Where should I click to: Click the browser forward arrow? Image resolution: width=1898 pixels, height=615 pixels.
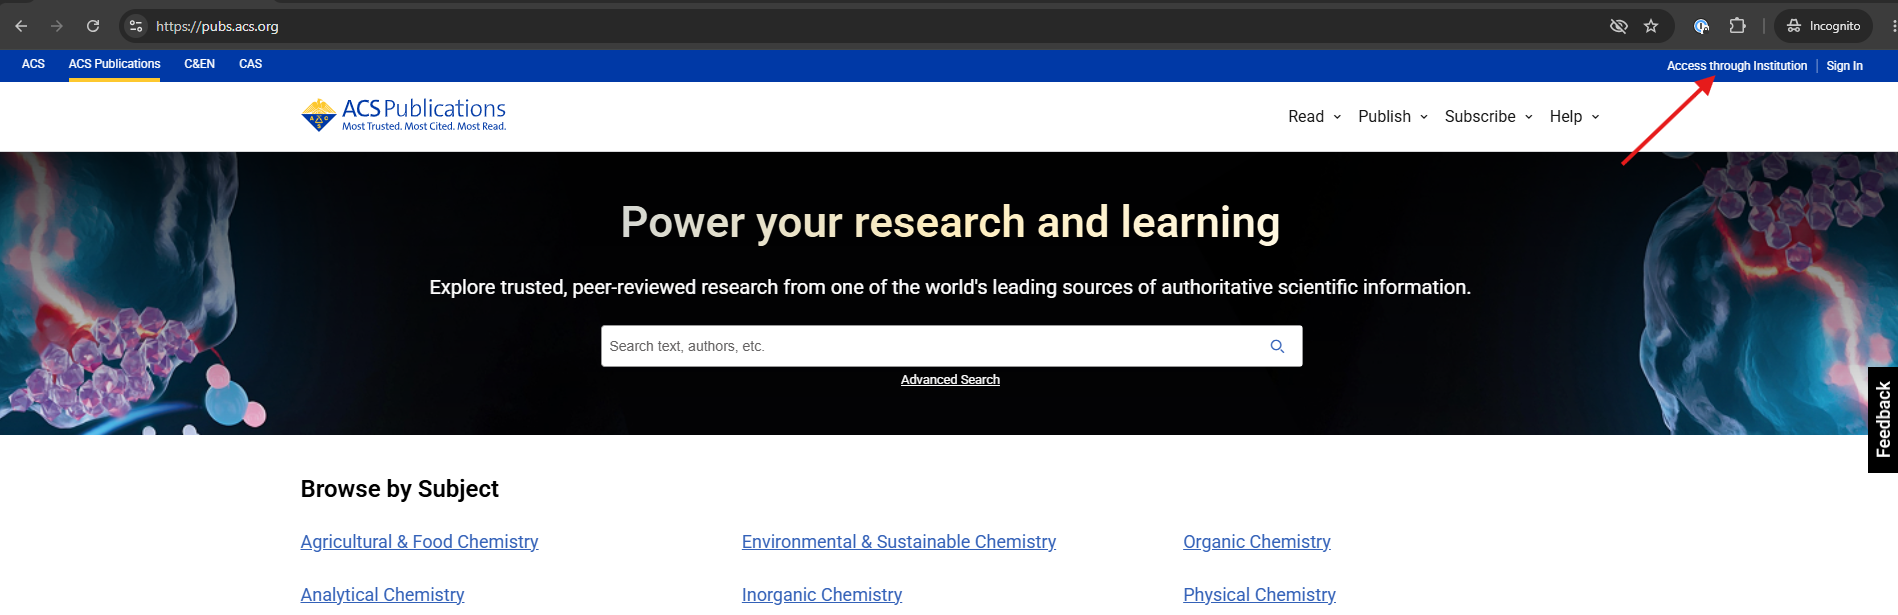(x=57, y=26)
